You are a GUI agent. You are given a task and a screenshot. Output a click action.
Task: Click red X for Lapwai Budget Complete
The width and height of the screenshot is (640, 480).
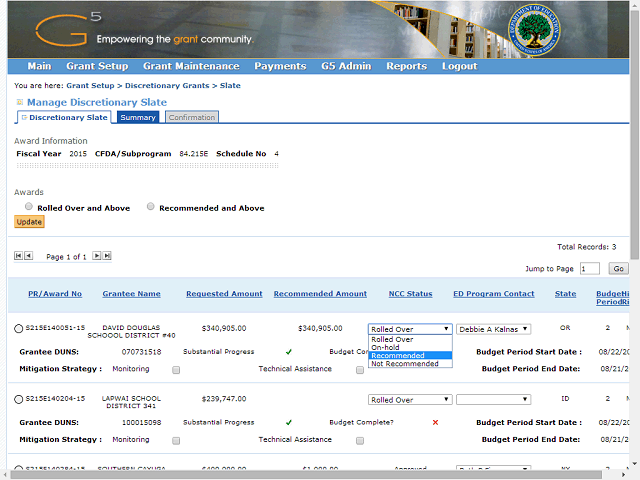point(435,422)
